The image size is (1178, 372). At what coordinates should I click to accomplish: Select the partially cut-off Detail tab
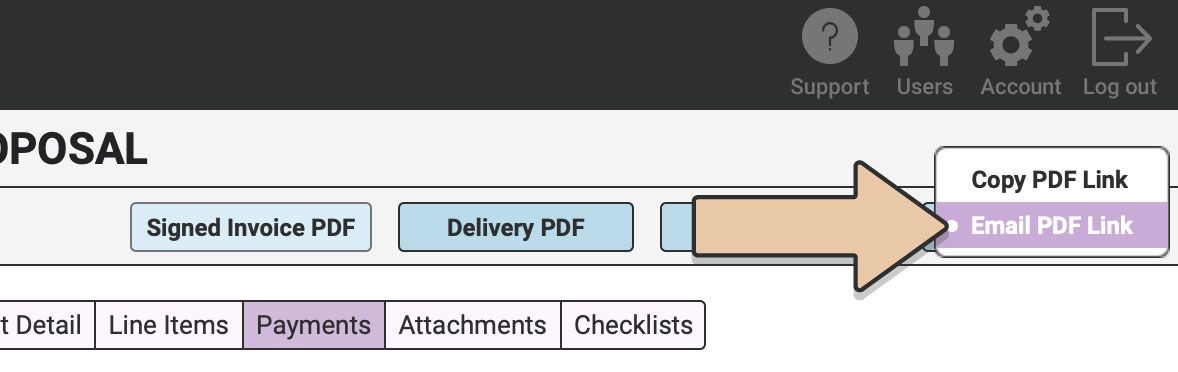(x=47, y=325)
